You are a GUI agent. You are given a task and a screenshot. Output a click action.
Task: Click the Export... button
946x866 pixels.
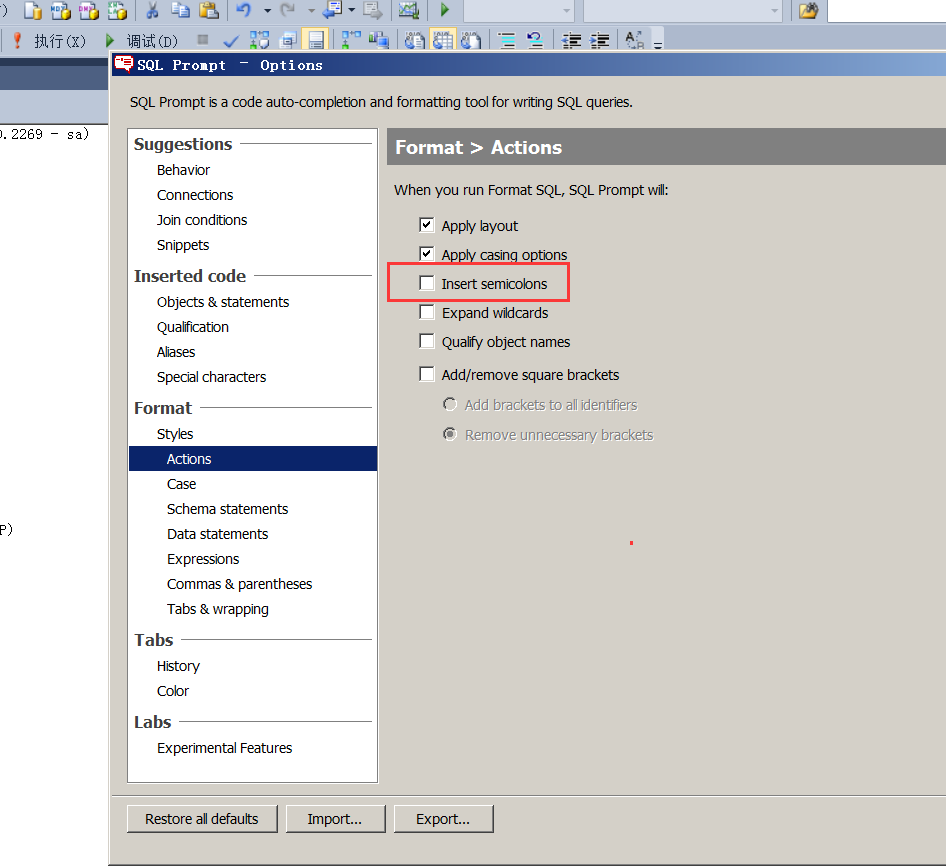coord(443,819)
